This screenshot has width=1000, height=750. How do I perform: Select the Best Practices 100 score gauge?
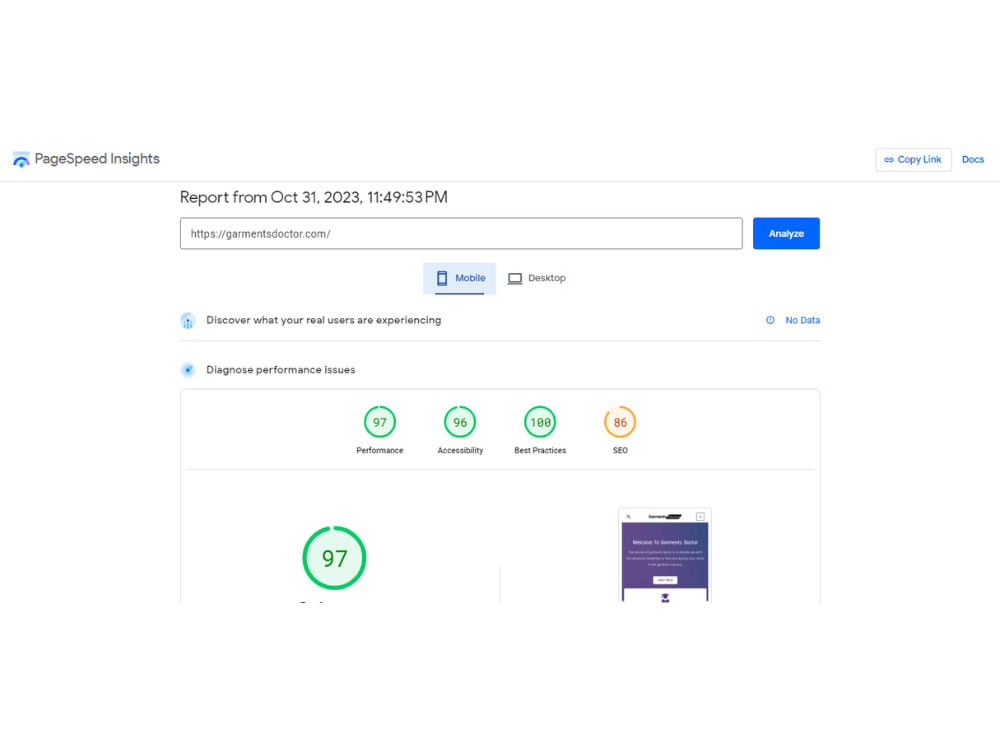pos(540,422)
